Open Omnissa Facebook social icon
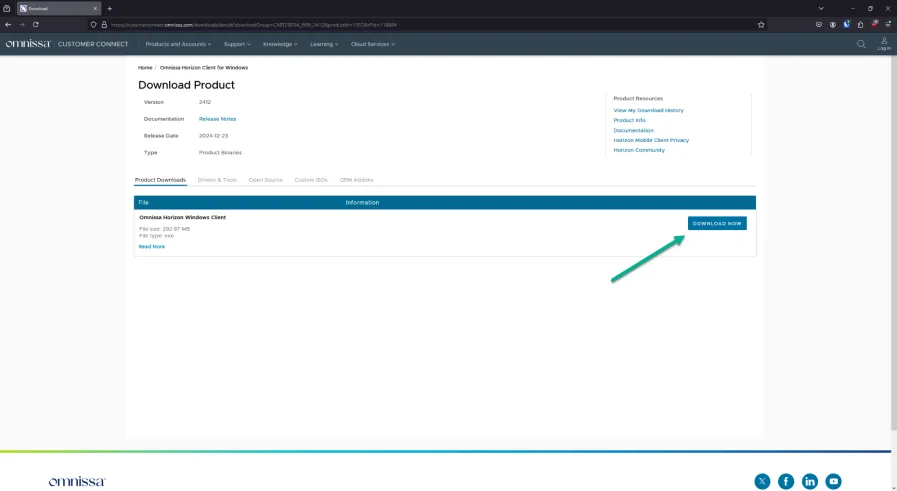This screenshot has width=897, height=491. [x=786, y=481]
